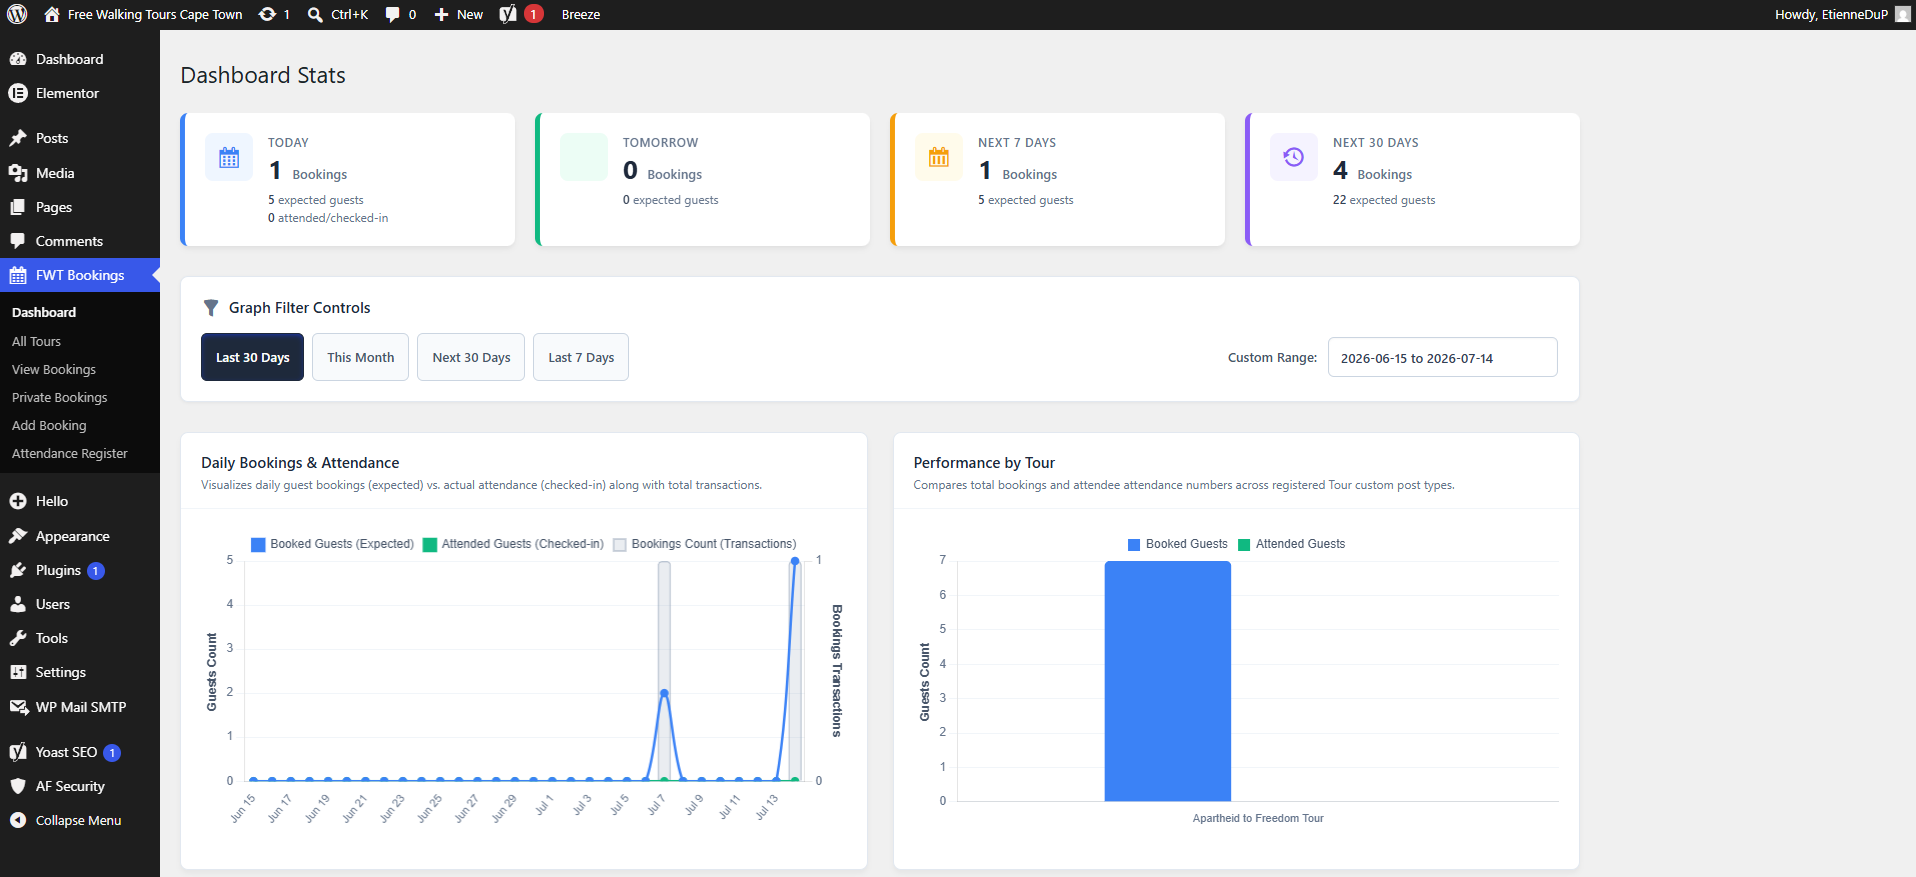Viewport: 1916px width, 877px height.
Task: Open the Ctrl+K search icon
Action: (315, 14)
